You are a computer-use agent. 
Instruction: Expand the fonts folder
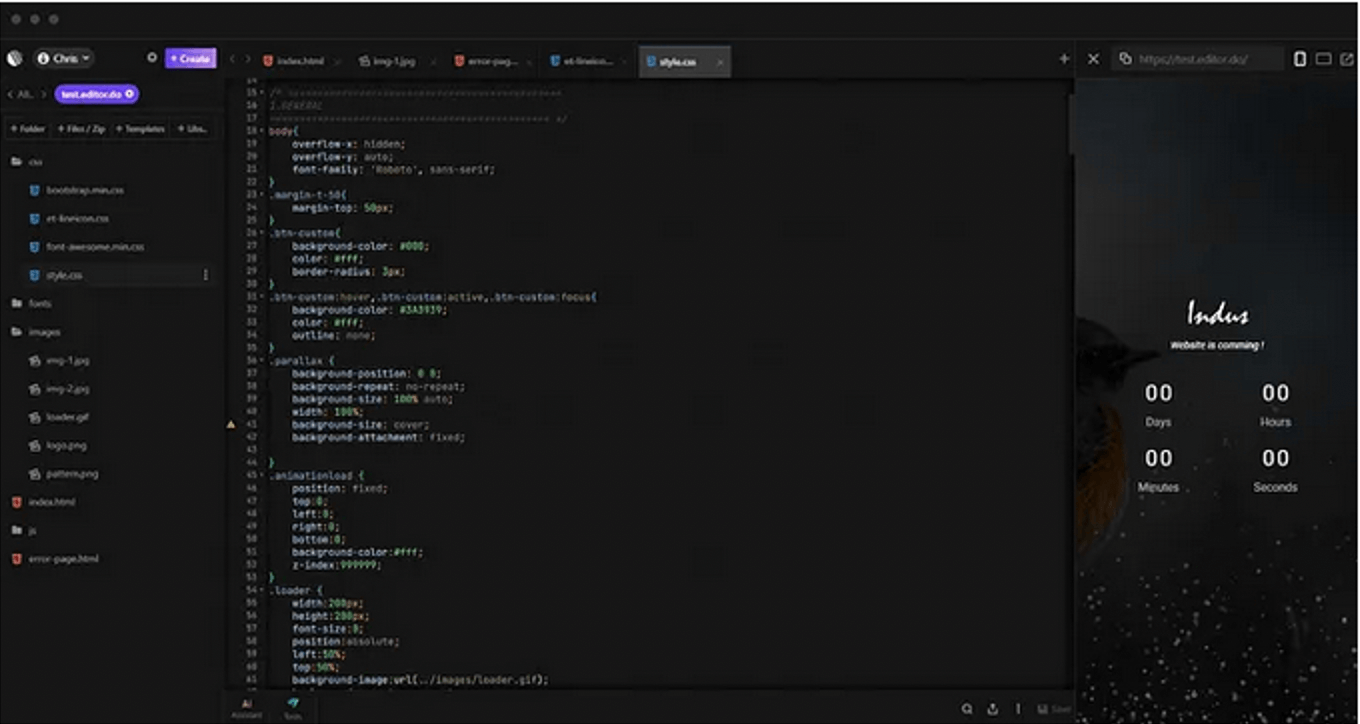tap(31, 303)
